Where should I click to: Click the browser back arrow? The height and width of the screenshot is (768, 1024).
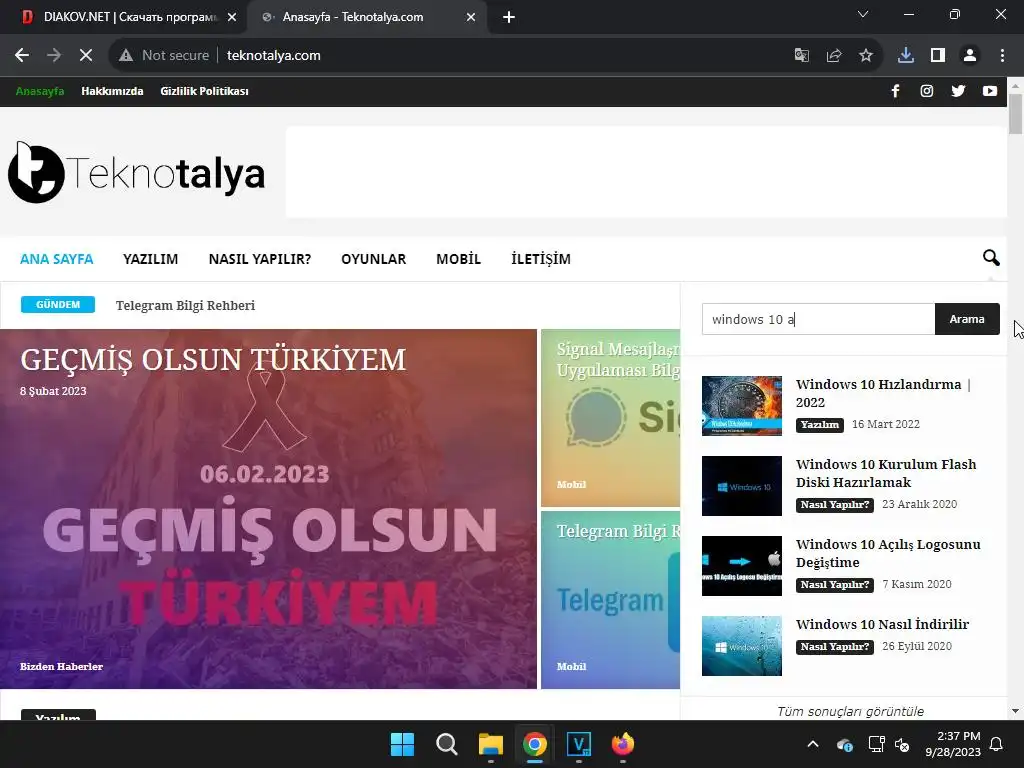click(x=22, y=56)
